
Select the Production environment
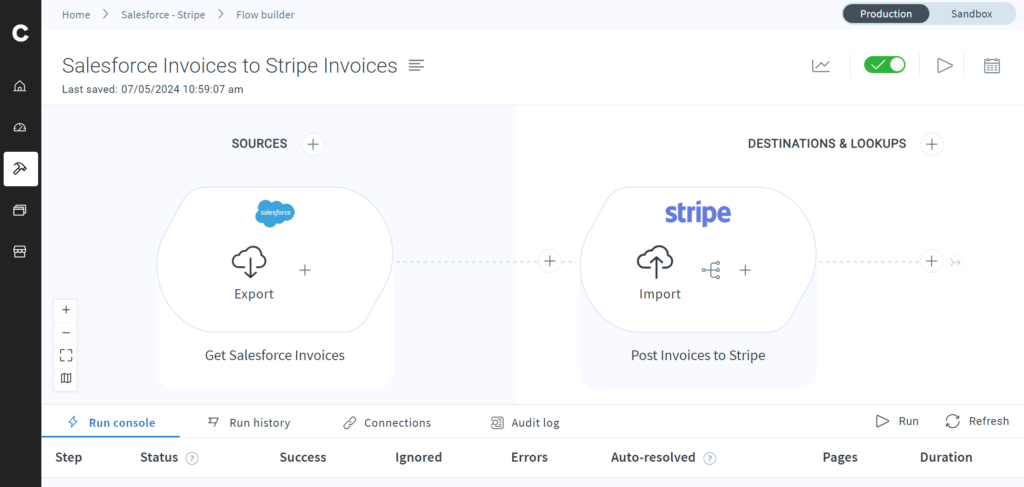point(886,14)
